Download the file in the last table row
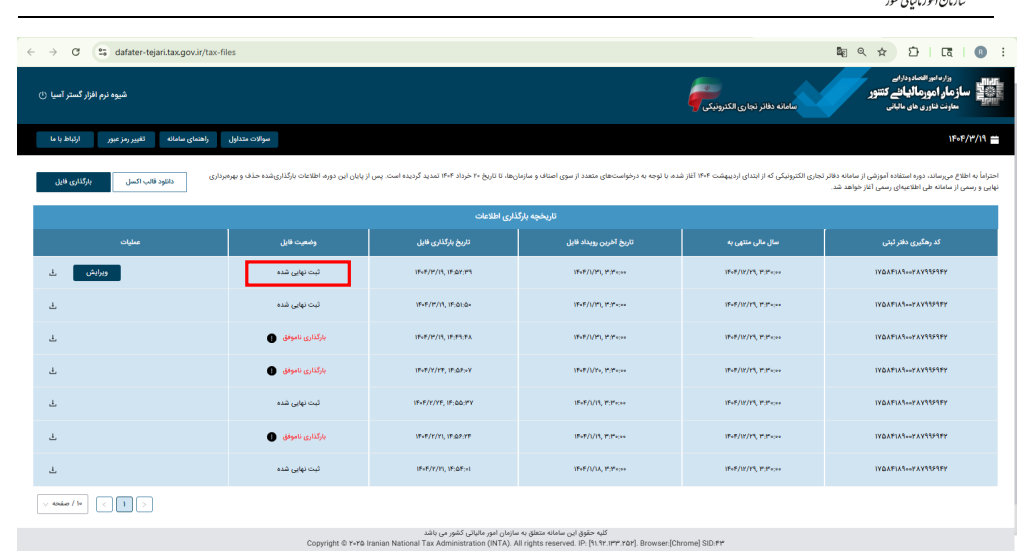 53,470
